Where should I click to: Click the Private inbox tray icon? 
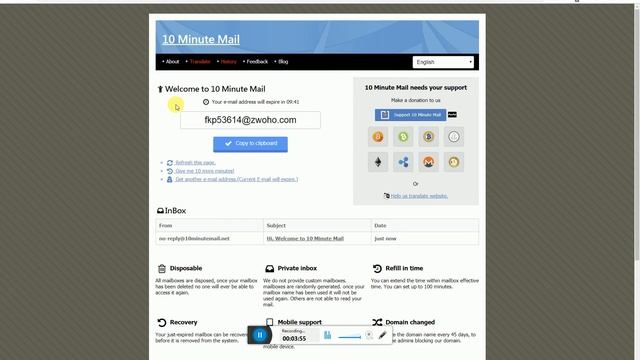(x=269, y=269)
